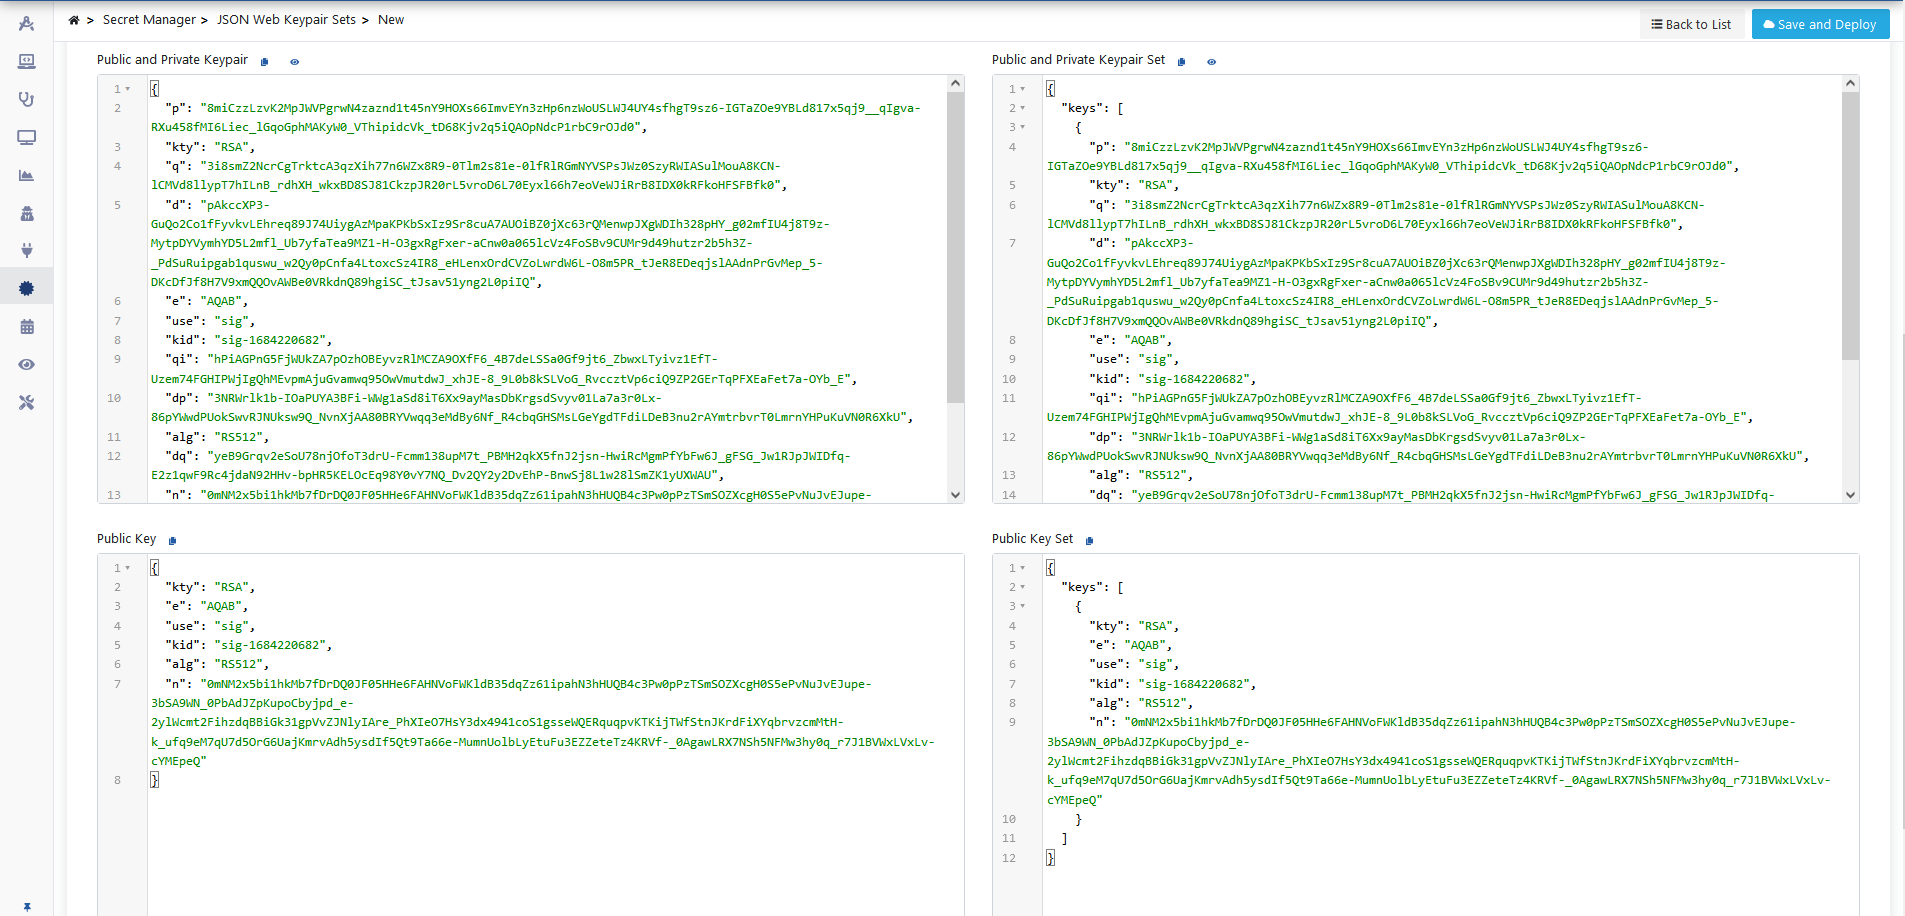The height and width of the screenshot is (916, 1905).
Task: Collapse line 1 fold in Public Key editor
Action: (128, 568)
